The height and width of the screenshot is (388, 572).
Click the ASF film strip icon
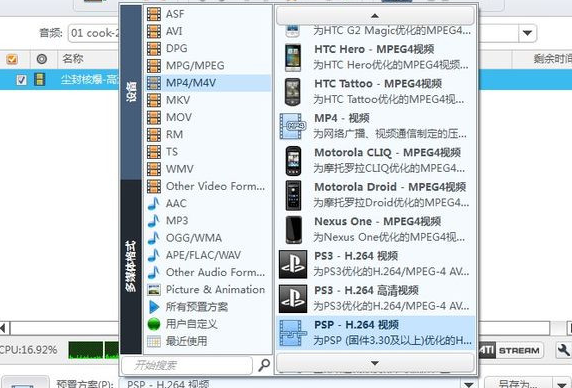click(x=154, y=14)
